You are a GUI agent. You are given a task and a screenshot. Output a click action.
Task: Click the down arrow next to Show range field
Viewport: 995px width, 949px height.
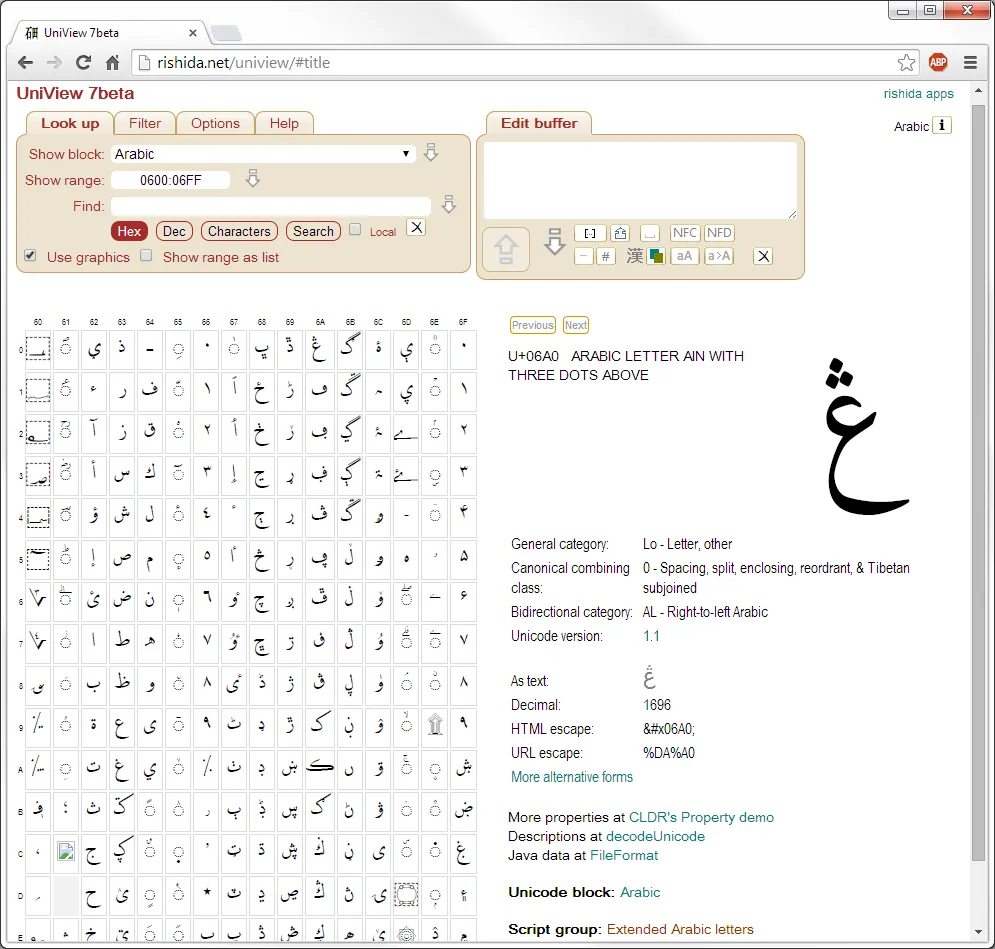(253, 178)
